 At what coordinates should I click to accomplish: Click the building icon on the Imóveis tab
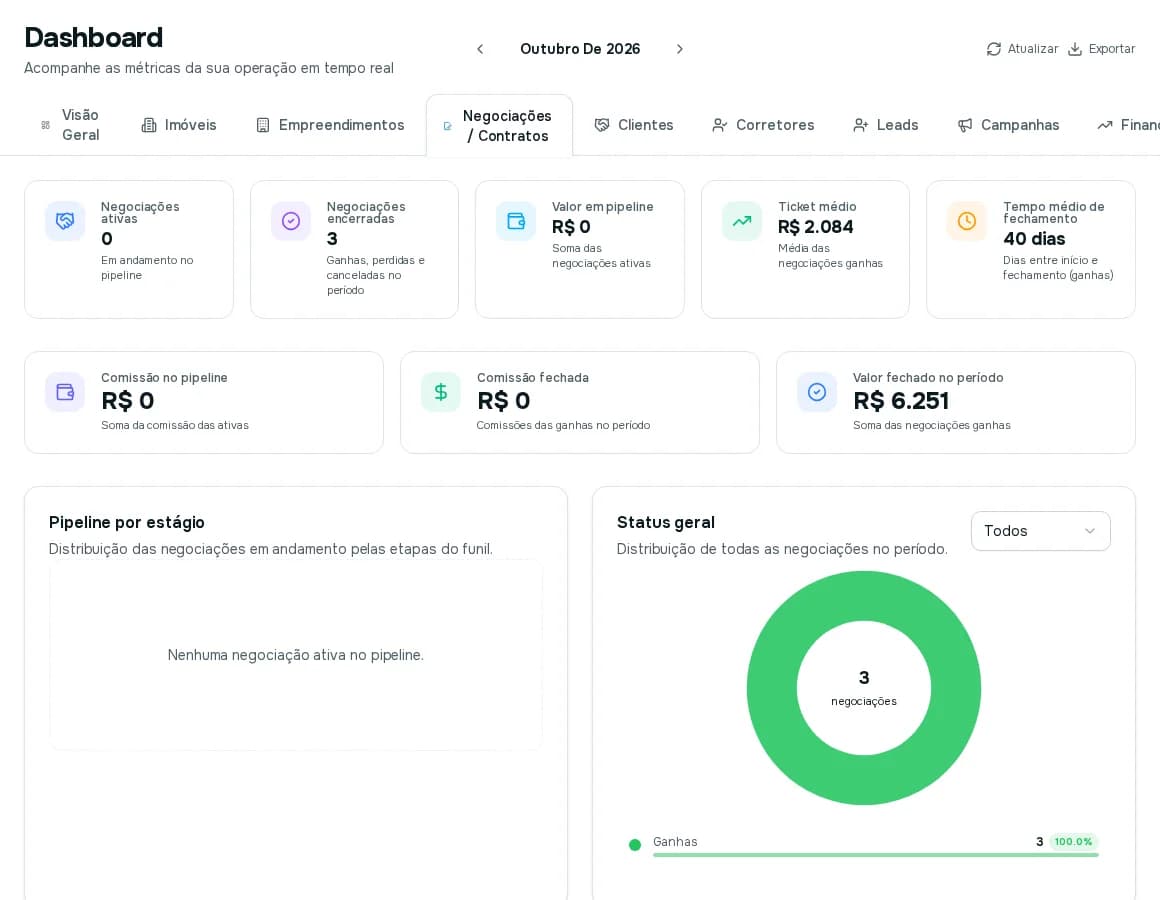(x=149, y=125)
